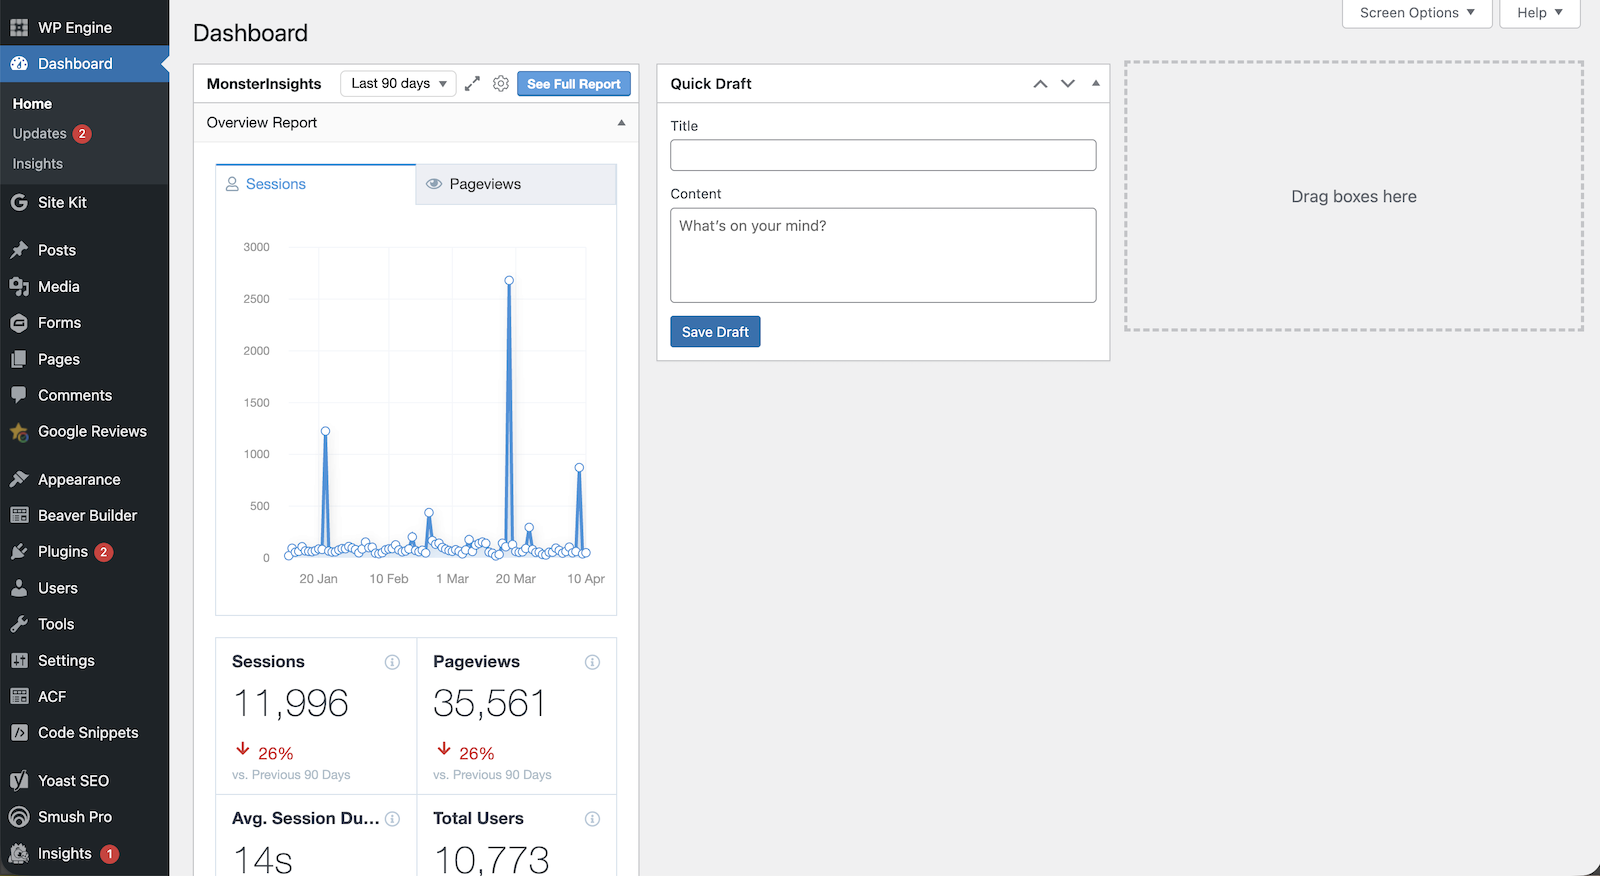Click the highest chart peak data point
The width and height of the screenshot is (1600, 876).
509,281
